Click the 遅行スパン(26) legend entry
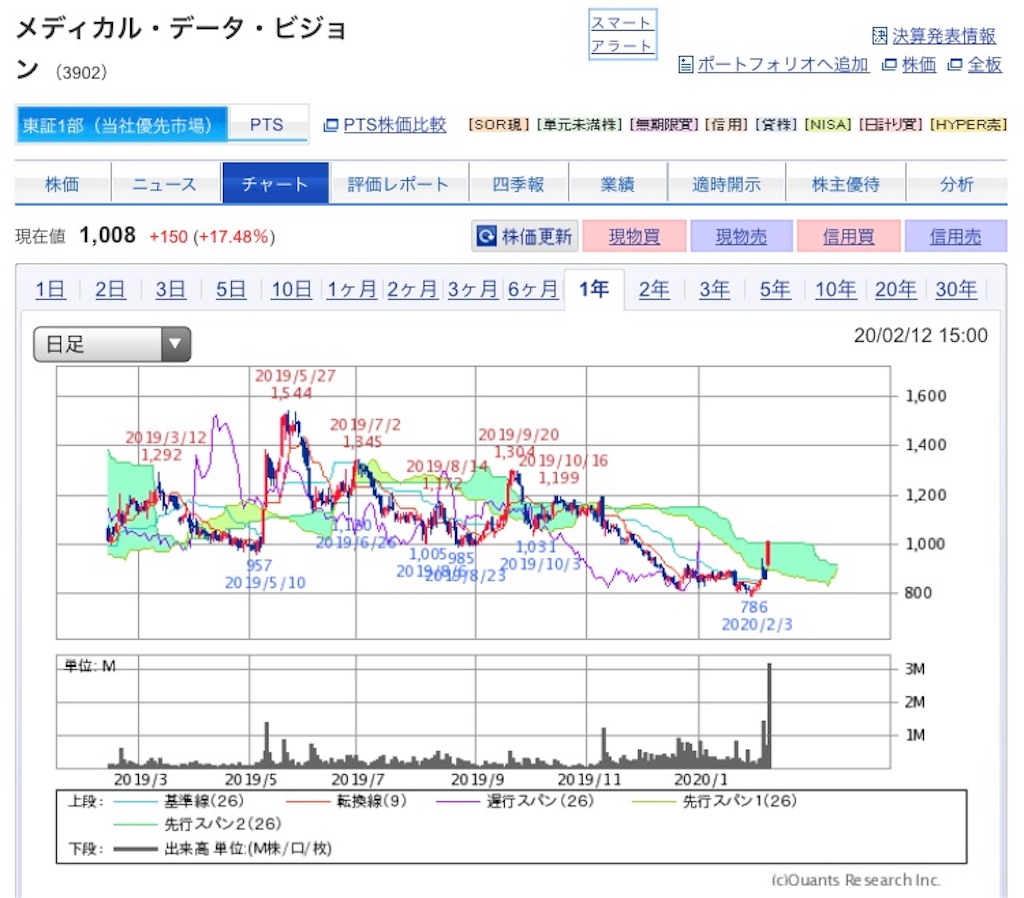Screen dimensions: 1024x898 click(x=515, y=801)
